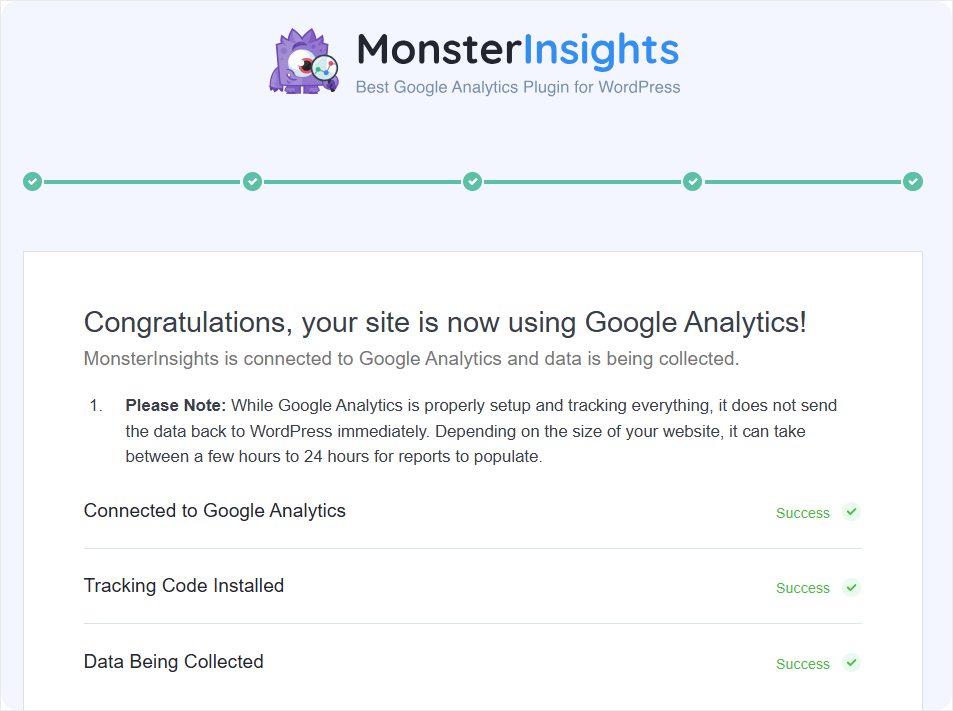953x711 pixels.
Task: Click the MonsterInsights monster mascot logo
Action: point(304,61)
